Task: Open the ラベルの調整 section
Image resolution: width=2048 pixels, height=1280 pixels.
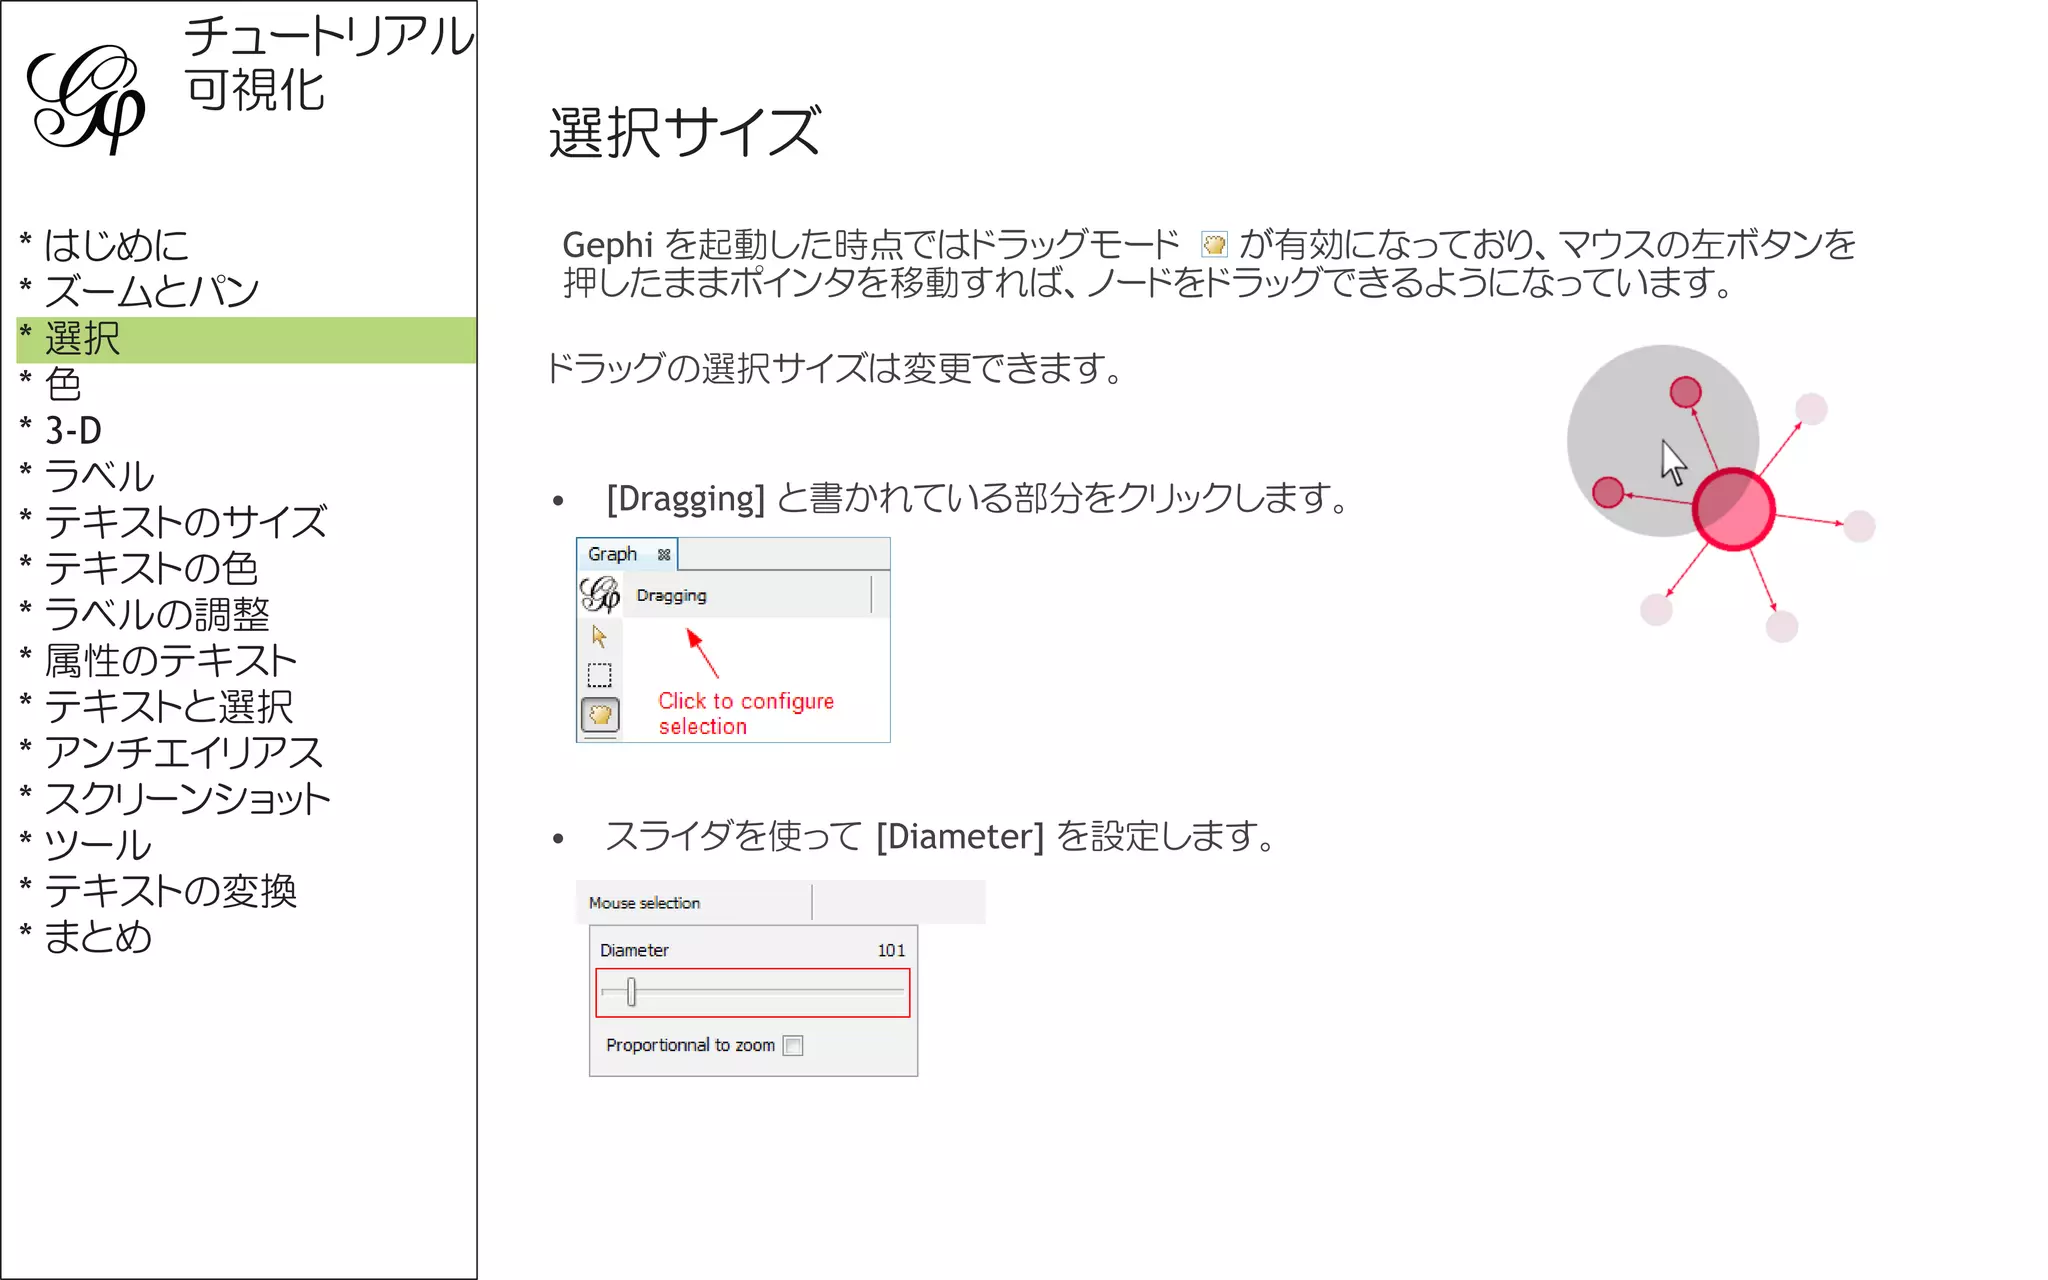Action: point(157,614)
